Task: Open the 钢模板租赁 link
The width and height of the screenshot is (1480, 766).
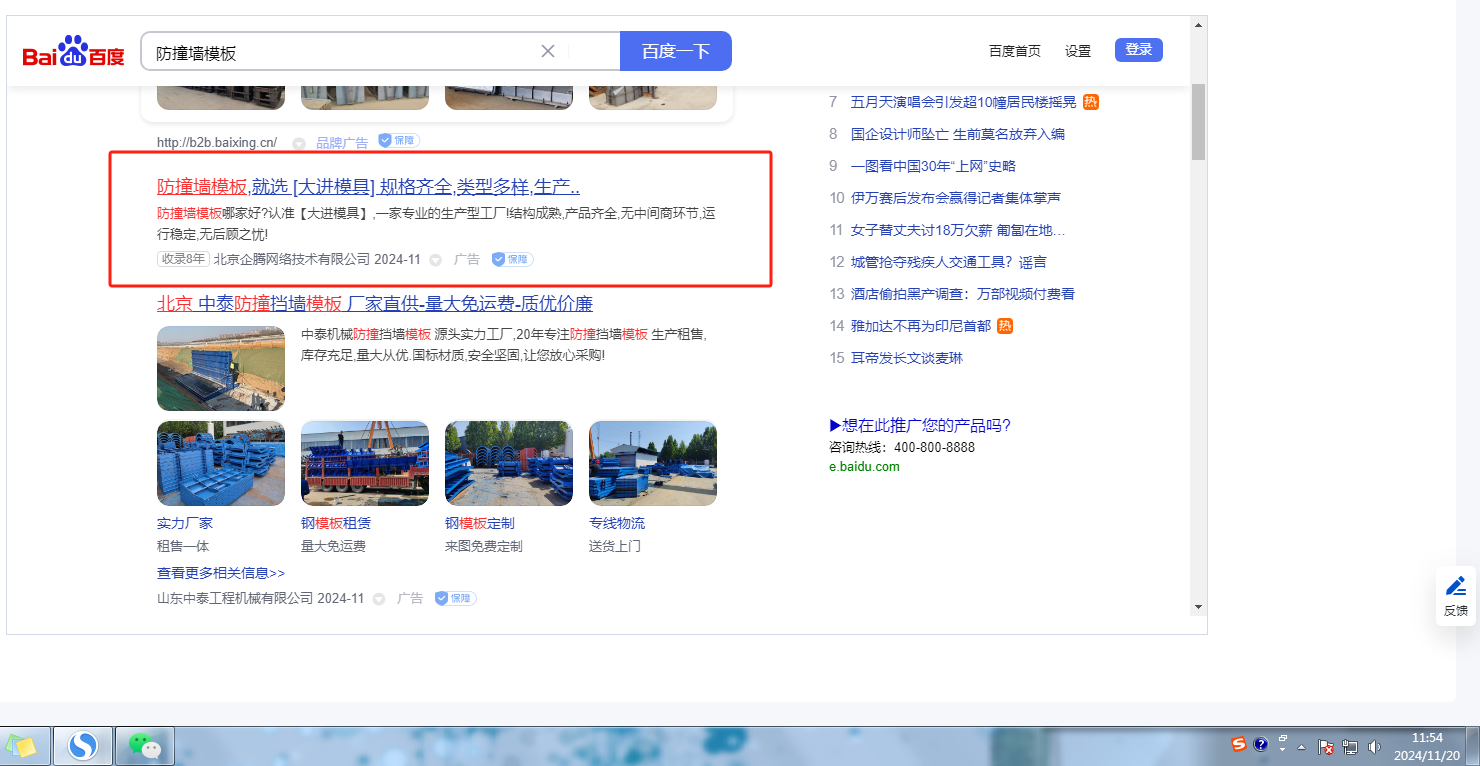Action: [x=336, y=523]
